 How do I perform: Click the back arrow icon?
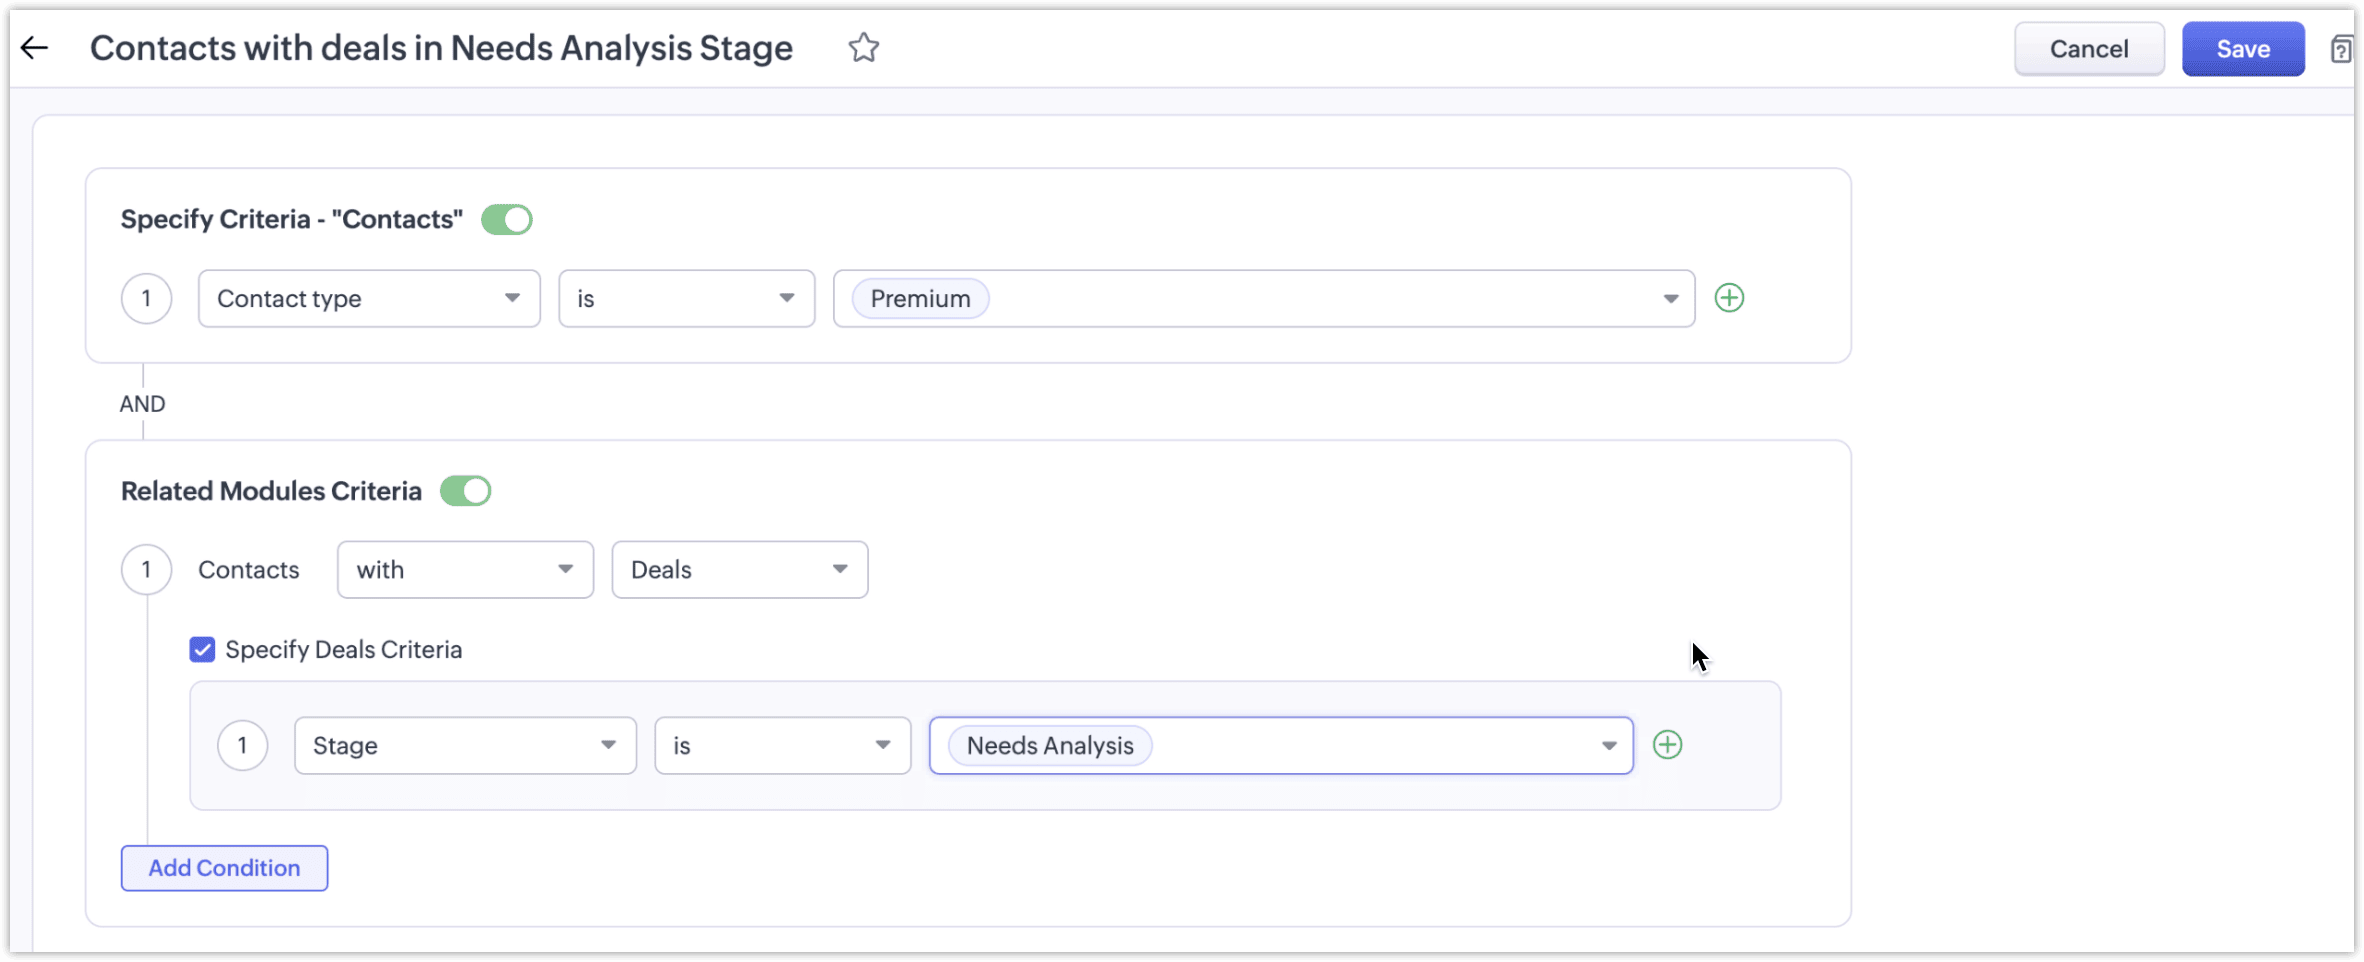coord(35,48)
